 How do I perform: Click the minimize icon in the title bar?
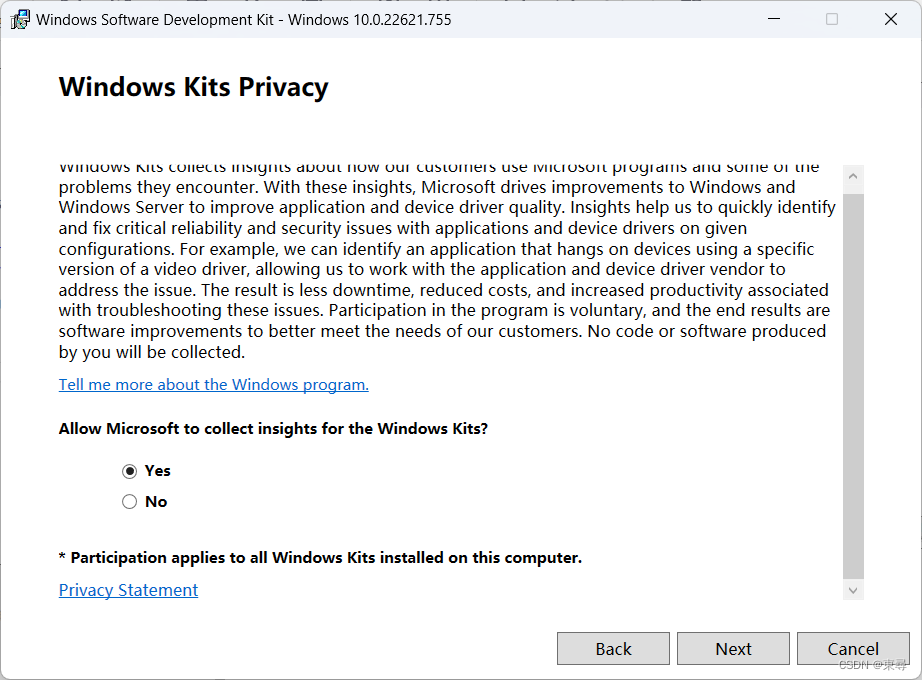pyautogui.click(x=774, y=19)
